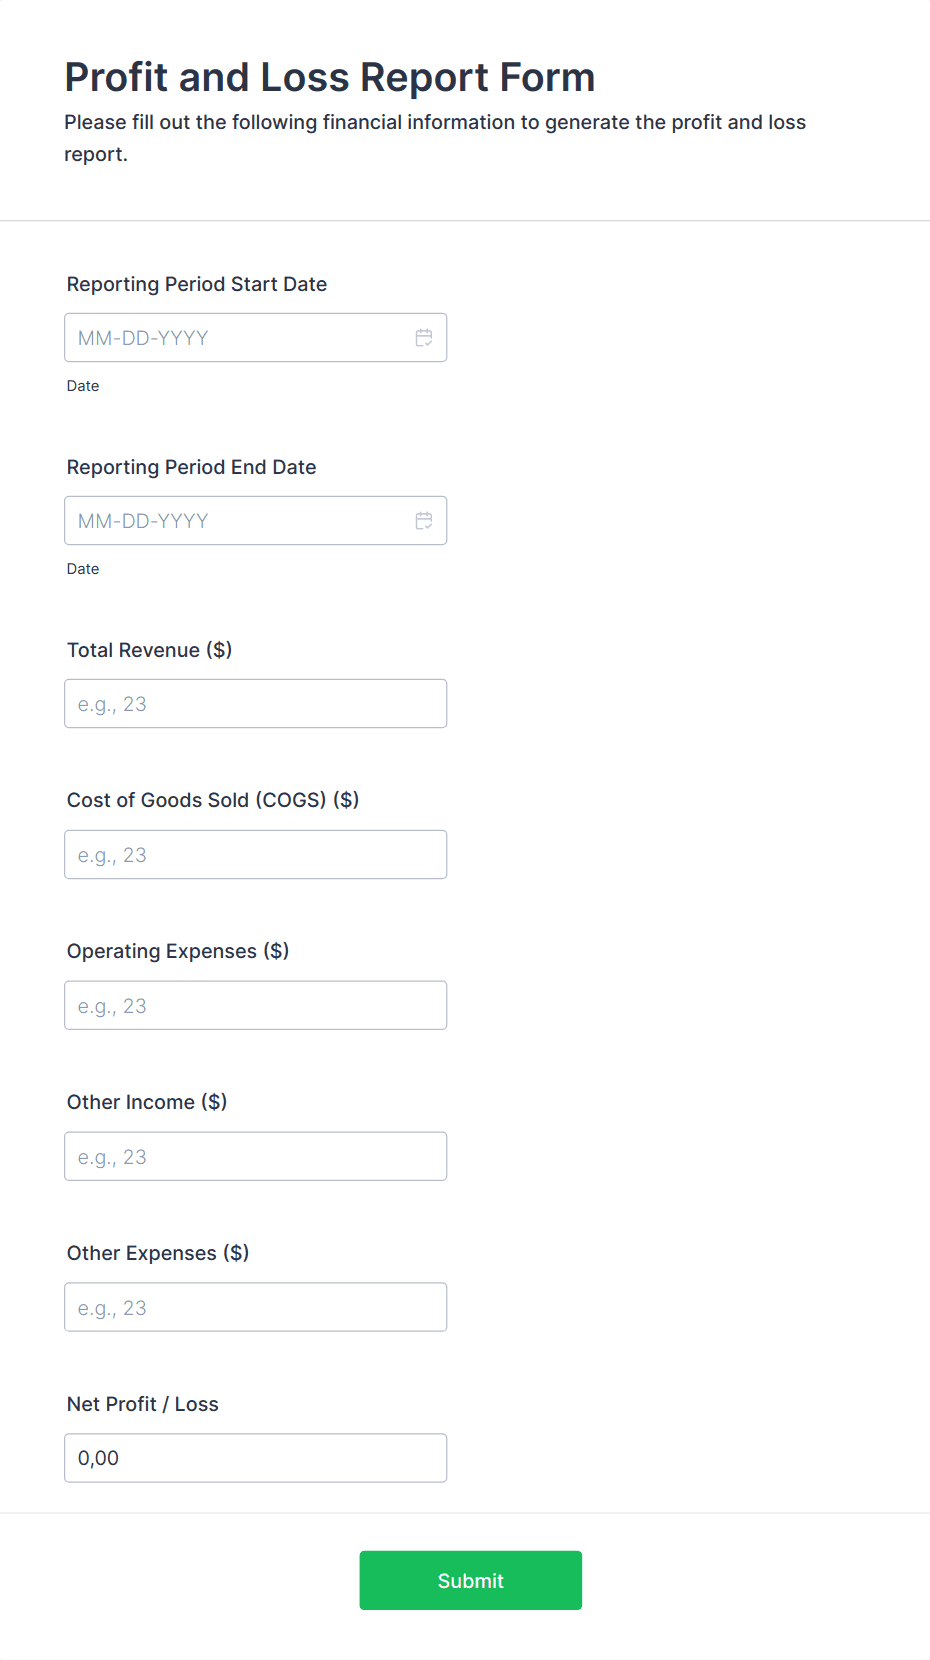Click the Other Expenses input field

255,1306
